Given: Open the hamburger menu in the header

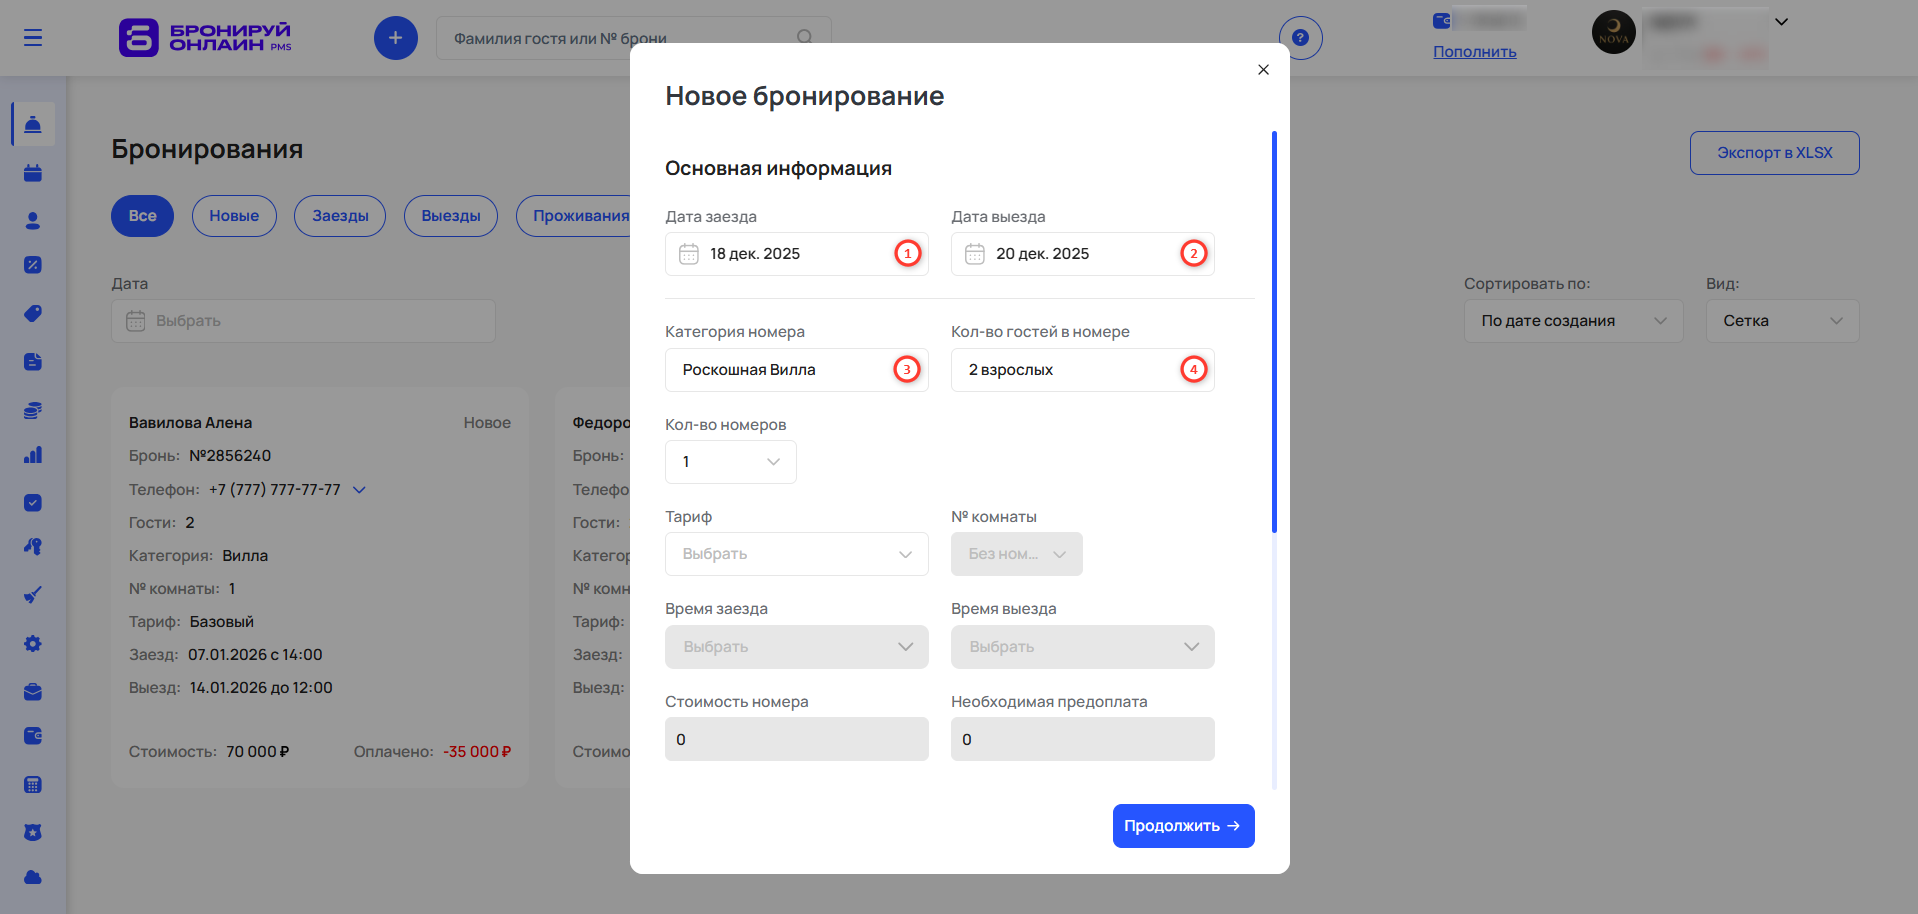Looking at the screenshot, I should click(33, 38).
